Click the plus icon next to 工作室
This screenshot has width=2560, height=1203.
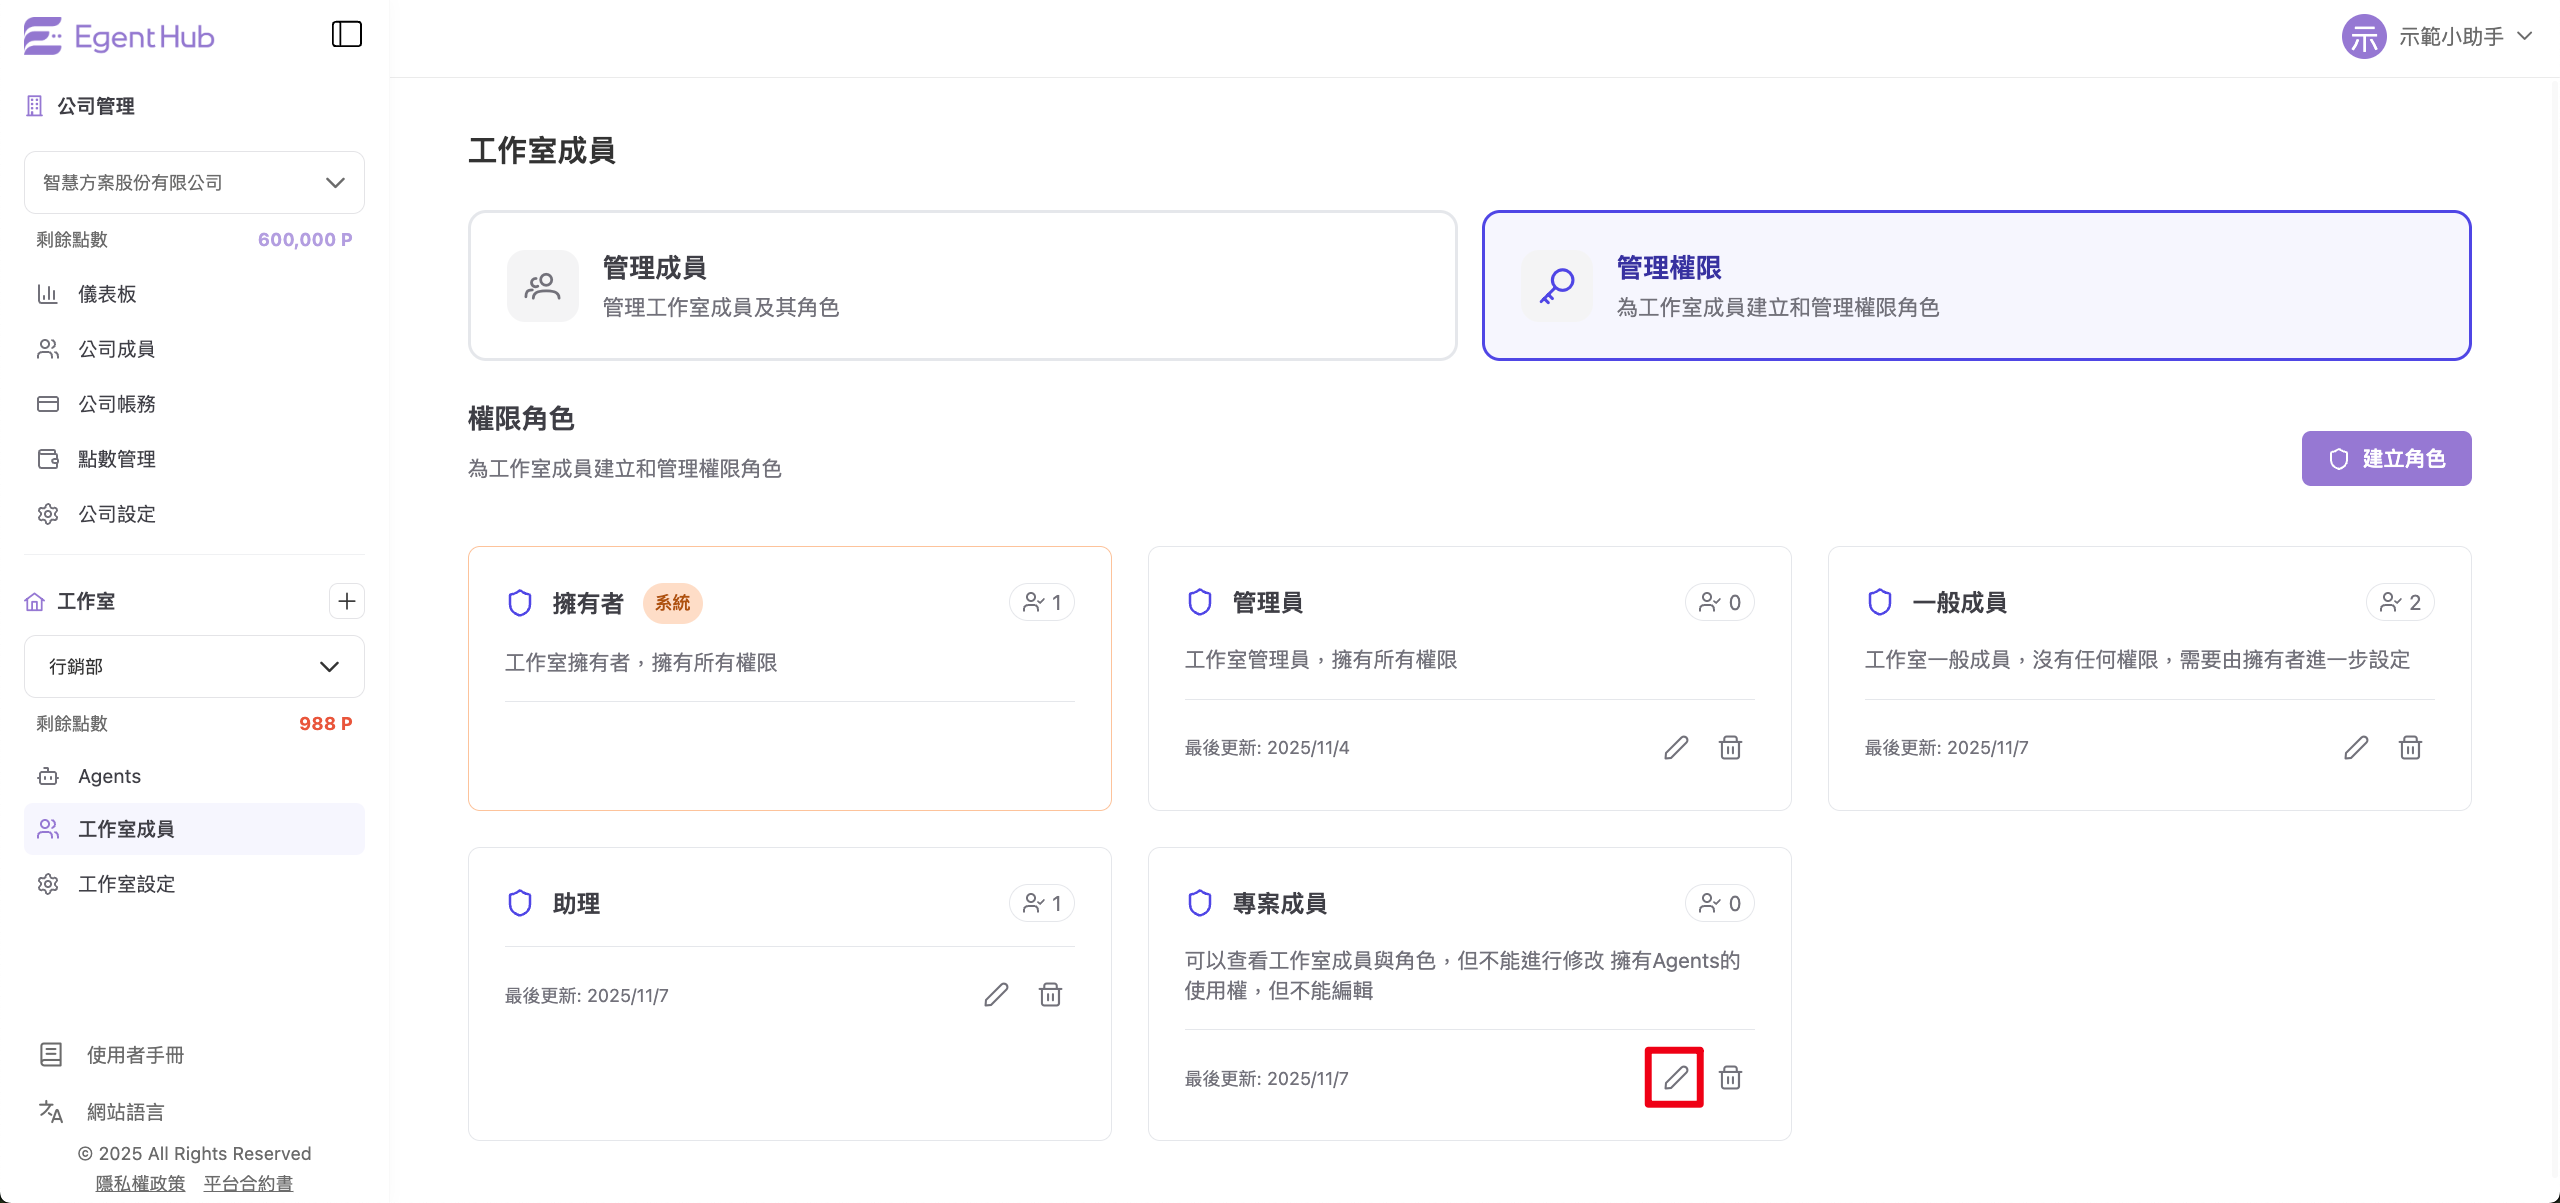pos(346,601)
